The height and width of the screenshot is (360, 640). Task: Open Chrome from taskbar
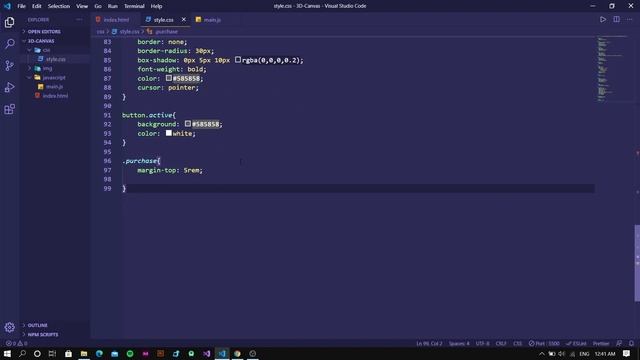pos(237,353)
